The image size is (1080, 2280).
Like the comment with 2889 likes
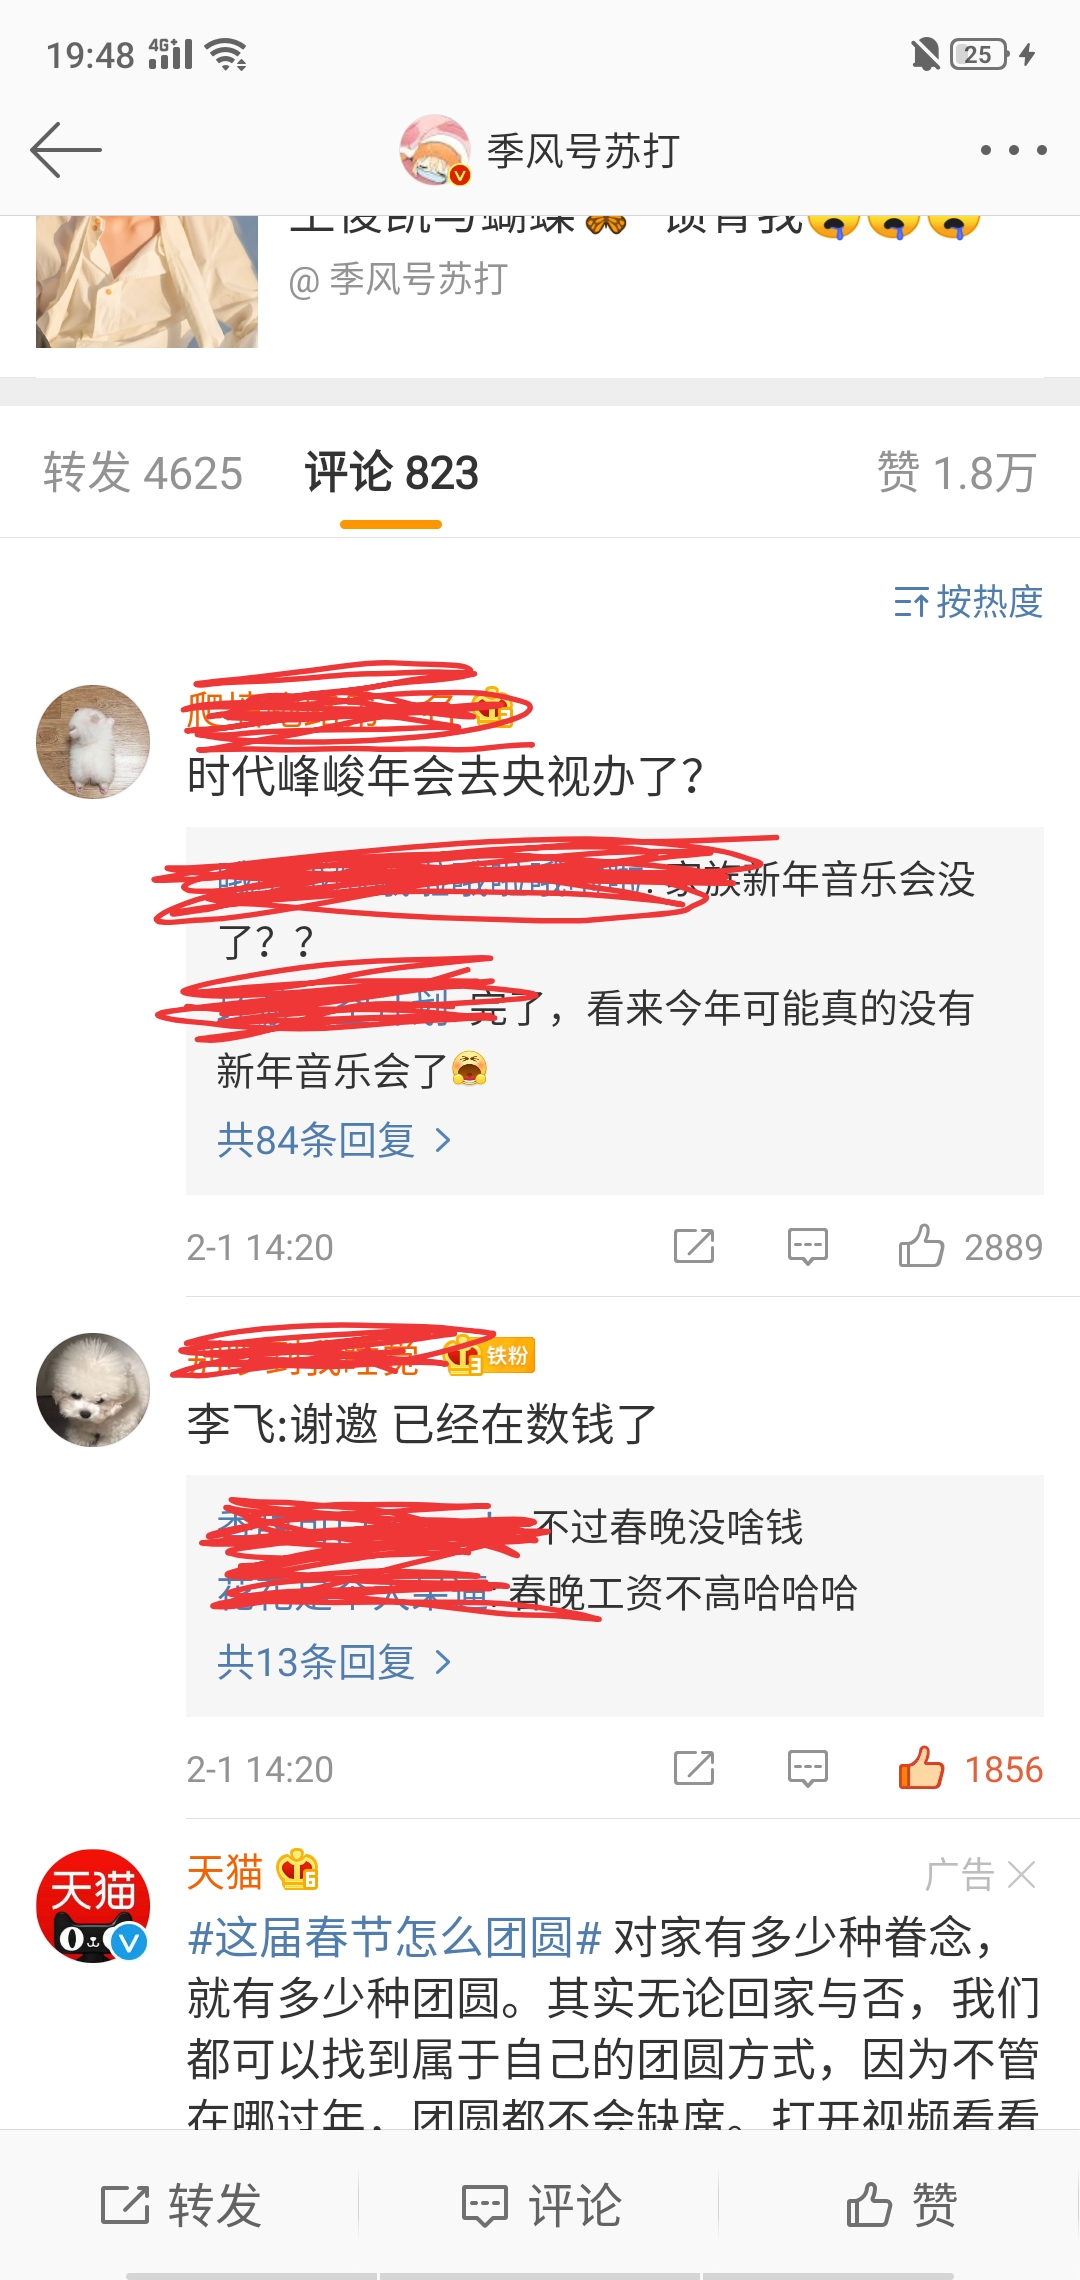tap(921, 1246)
